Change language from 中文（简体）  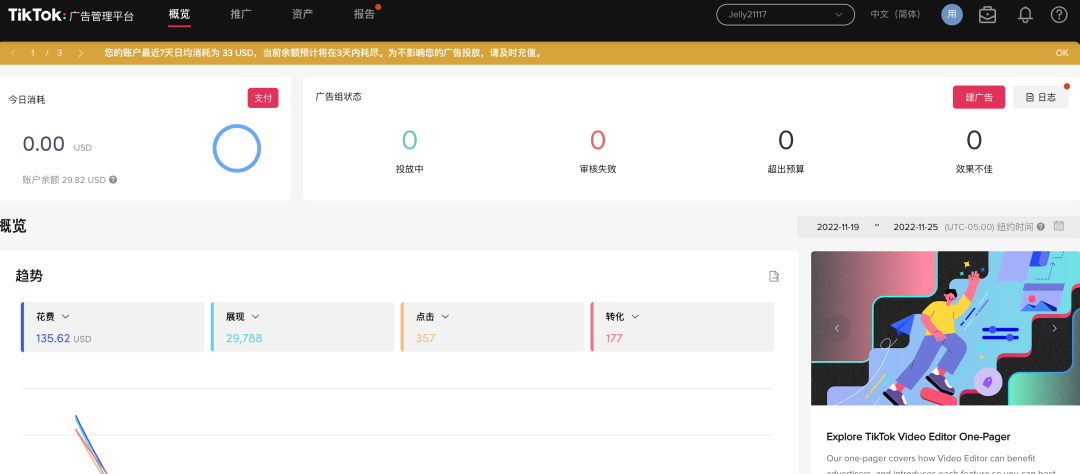[895, 14]
